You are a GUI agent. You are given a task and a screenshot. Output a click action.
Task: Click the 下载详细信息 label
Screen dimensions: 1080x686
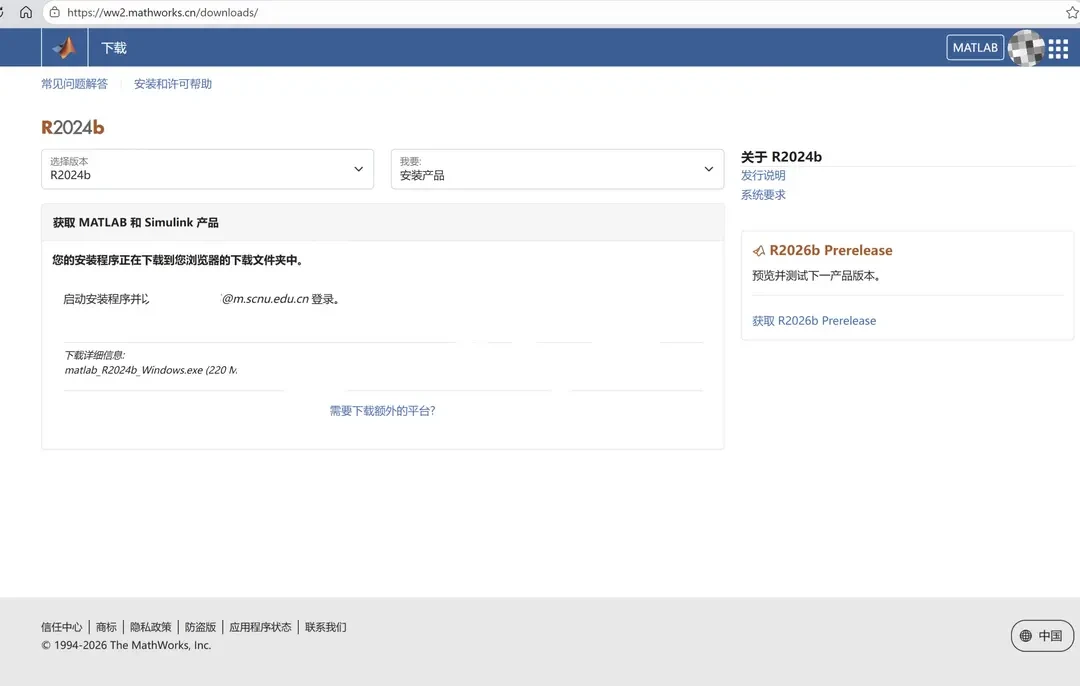coord(94,355)
